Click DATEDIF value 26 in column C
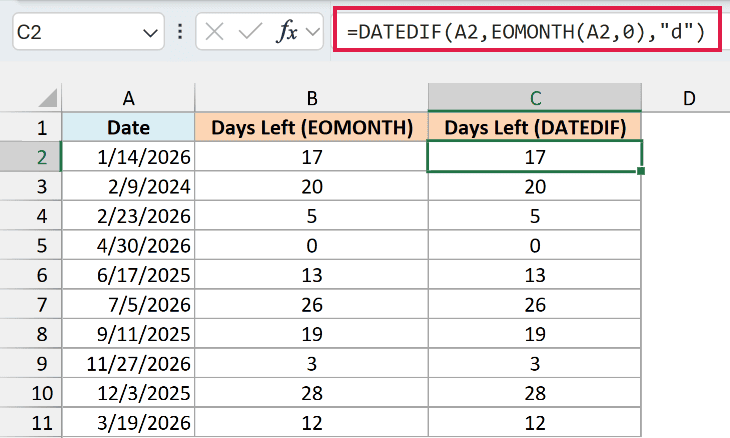The width and height of the screenshot is (730, 438). pyautogui.click(x=535, y=304)
